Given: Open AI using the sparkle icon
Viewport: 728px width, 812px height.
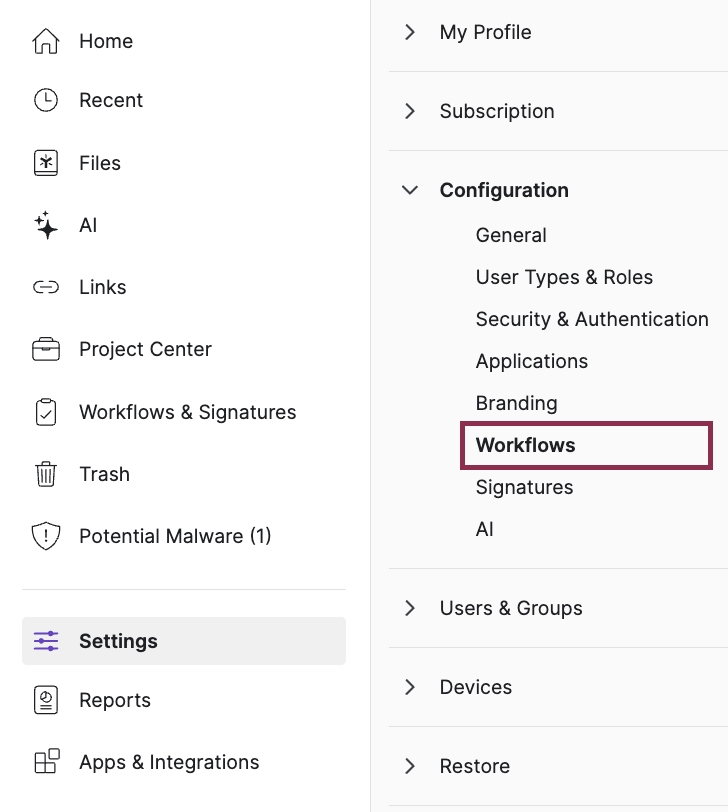Looking at the screenshot, I should coord(46,225).
